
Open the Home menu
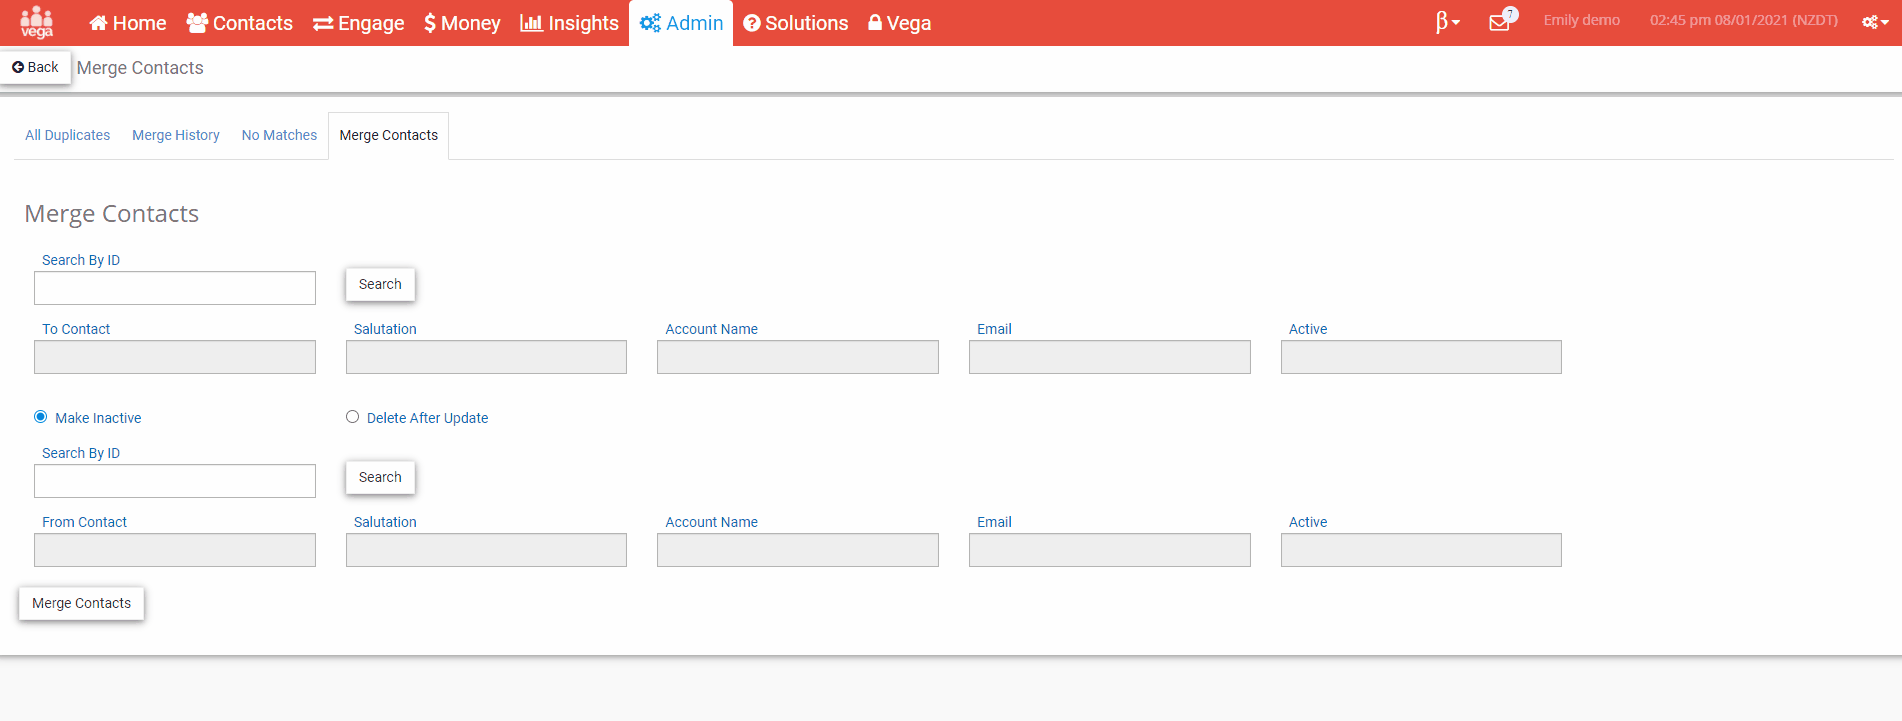click(x=128, y=23)
